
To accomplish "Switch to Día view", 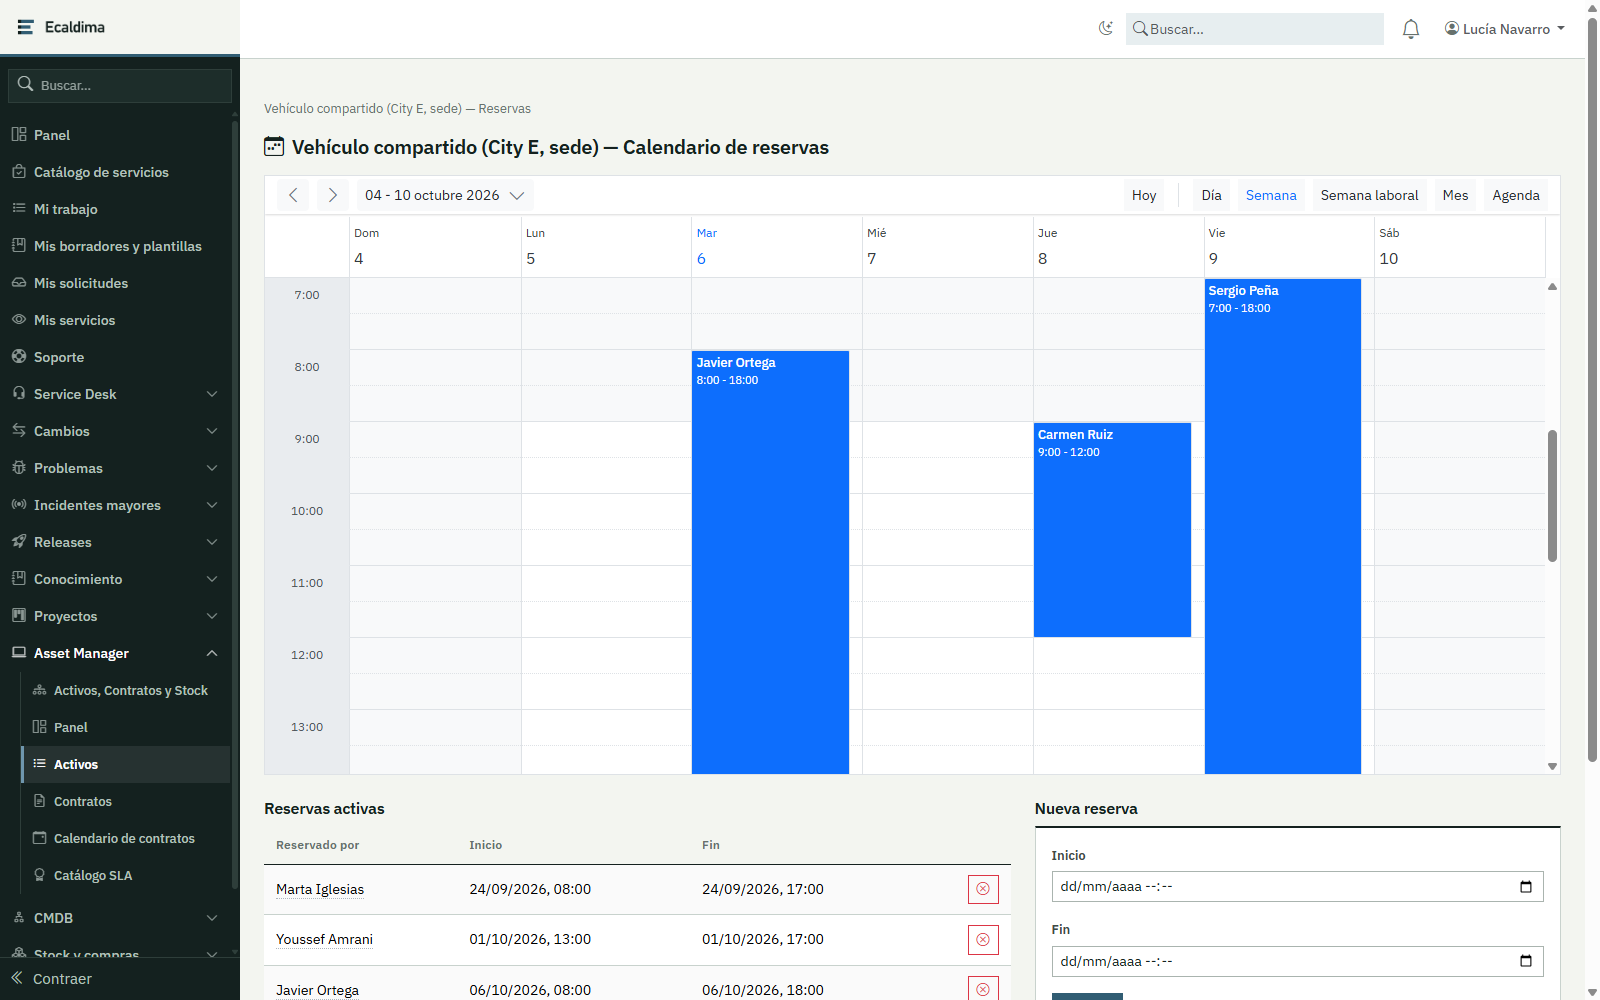I will 1211,195.
